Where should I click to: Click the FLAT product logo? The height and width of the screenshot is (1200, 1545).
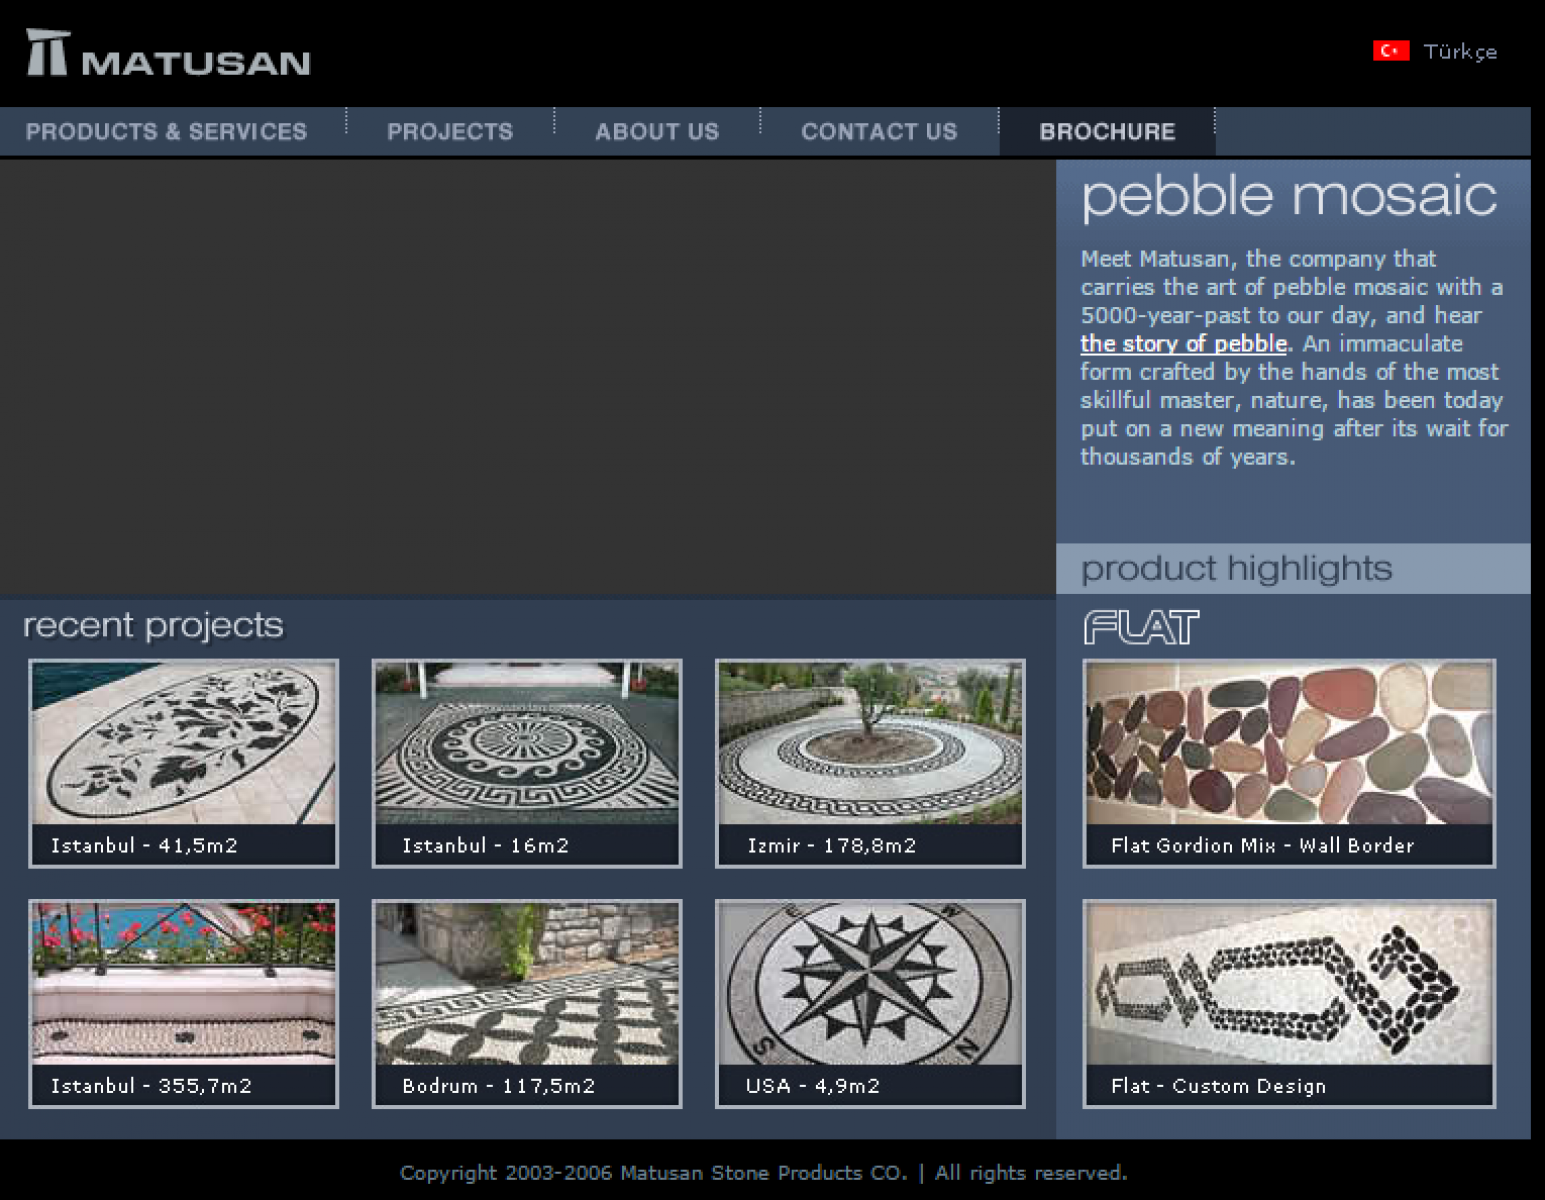pyautogui.click(x=1141, y=627)
